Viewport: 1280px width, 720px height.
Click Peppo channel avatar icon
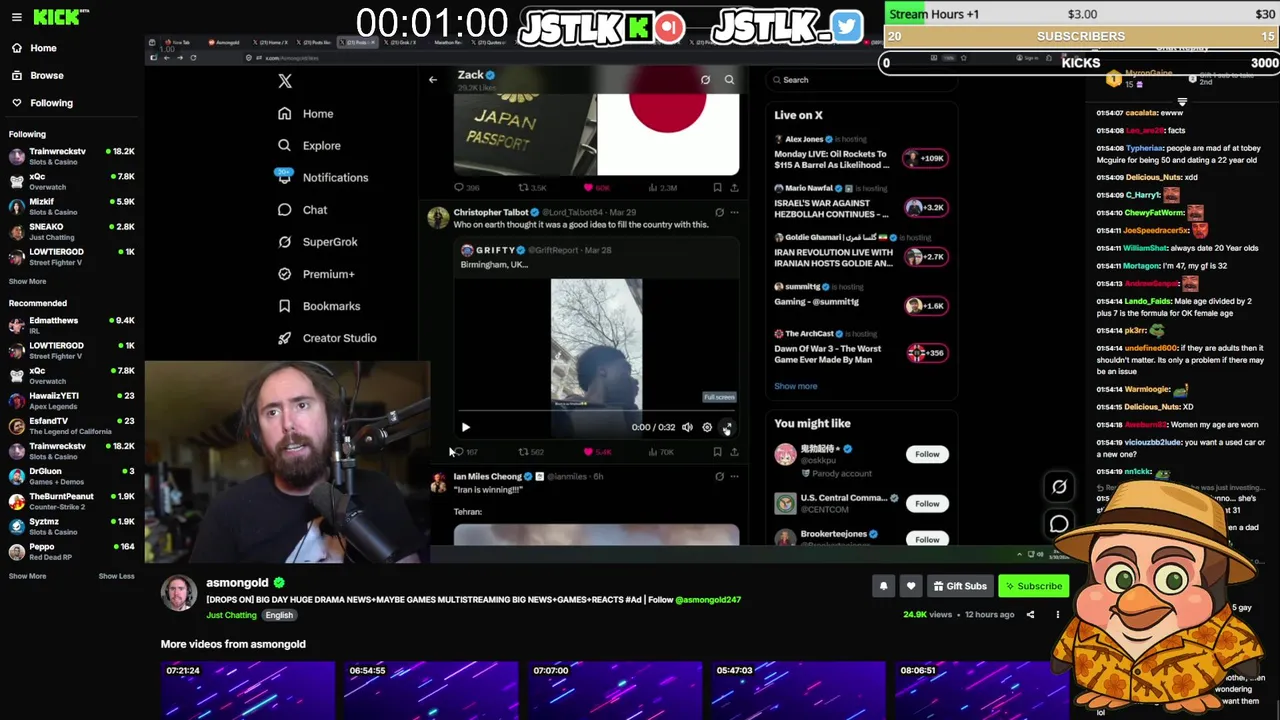17,552
